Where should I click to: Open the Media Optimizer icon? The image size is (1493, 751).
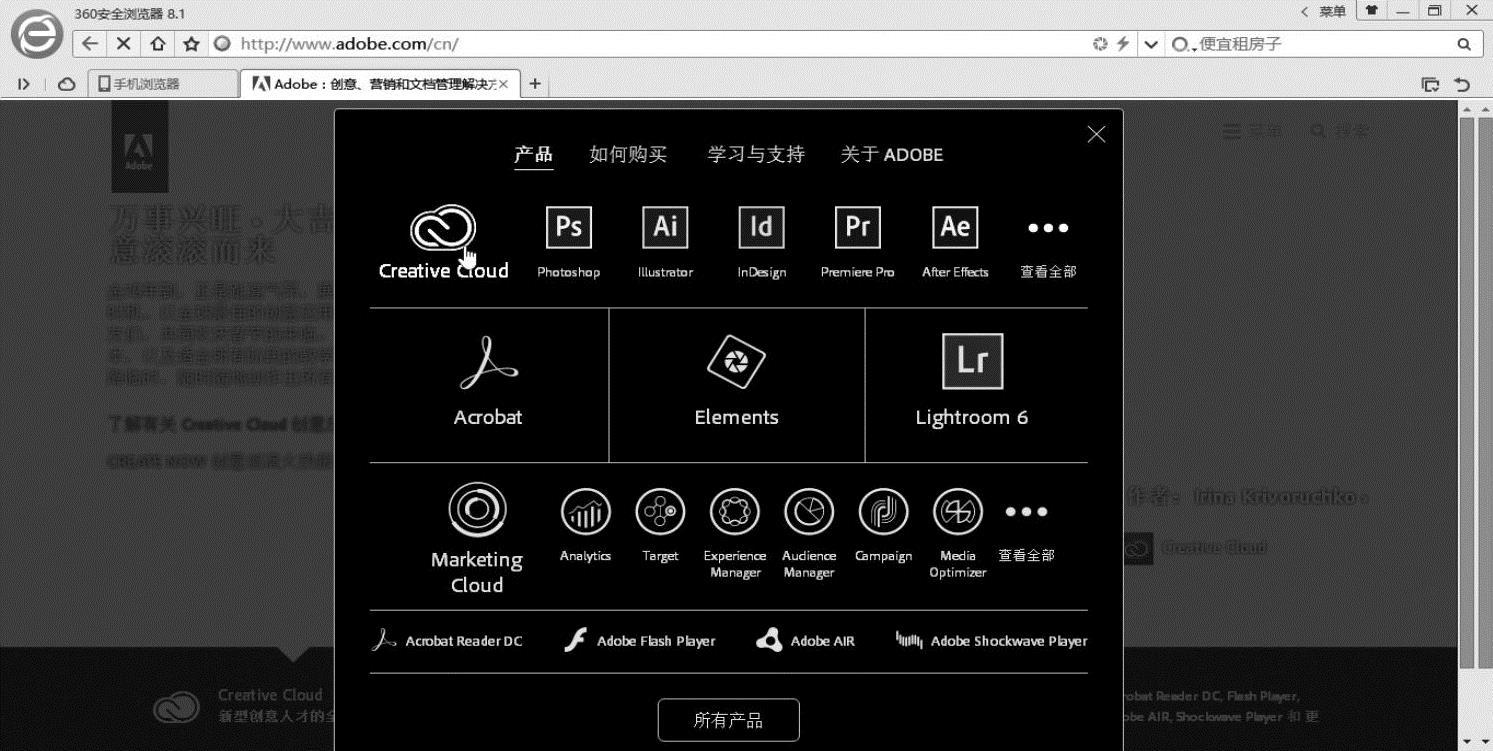957,513
